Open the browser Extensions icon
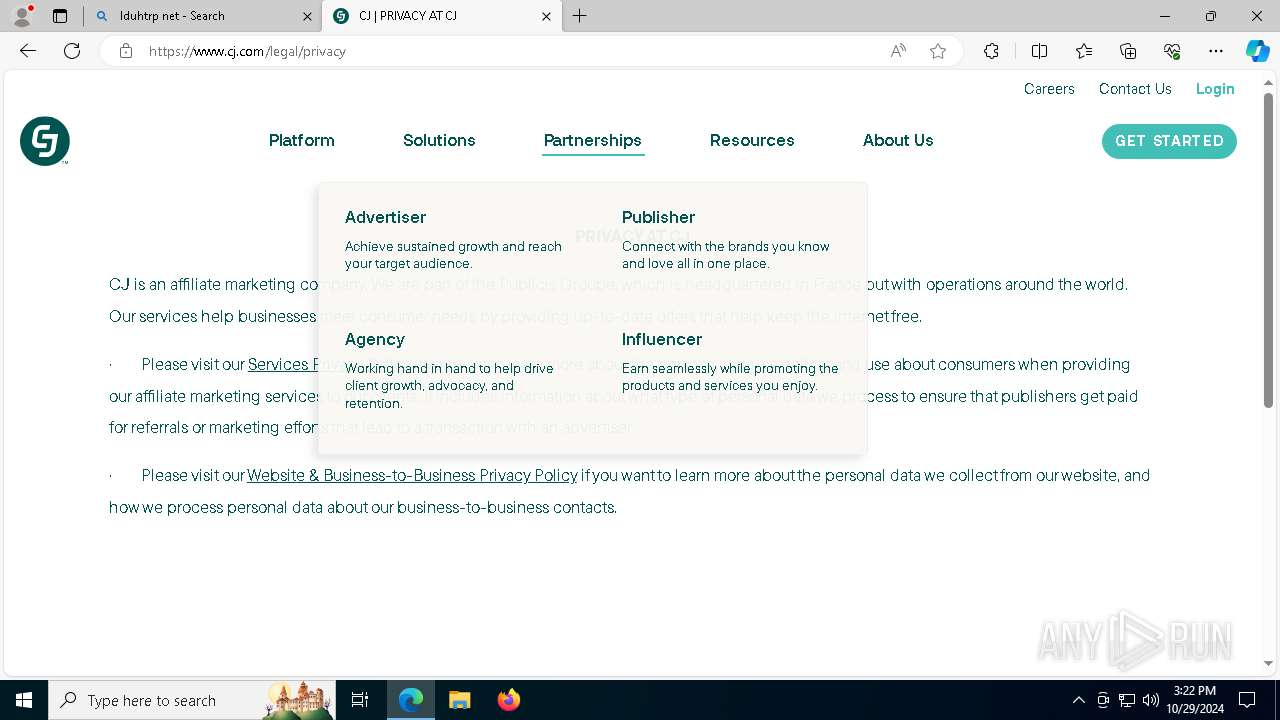 click(x=991, y=51)
